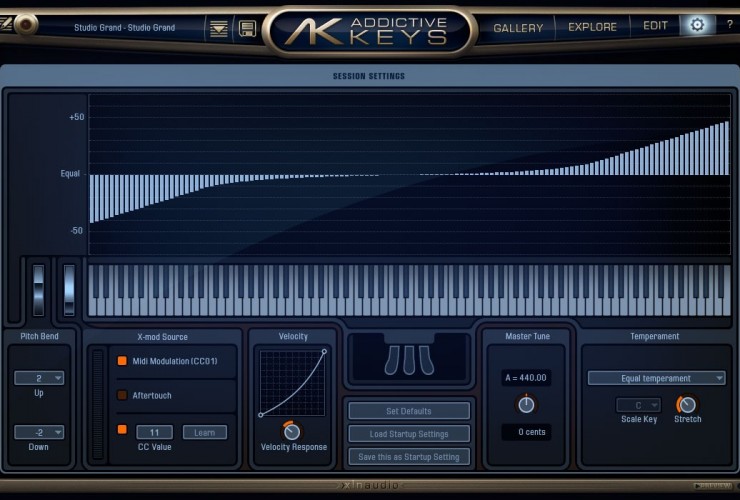Image resolution: width=740 pixels, height=500 pixels.
Task: Click the round knob icon at top left
Action: point(26,24)
